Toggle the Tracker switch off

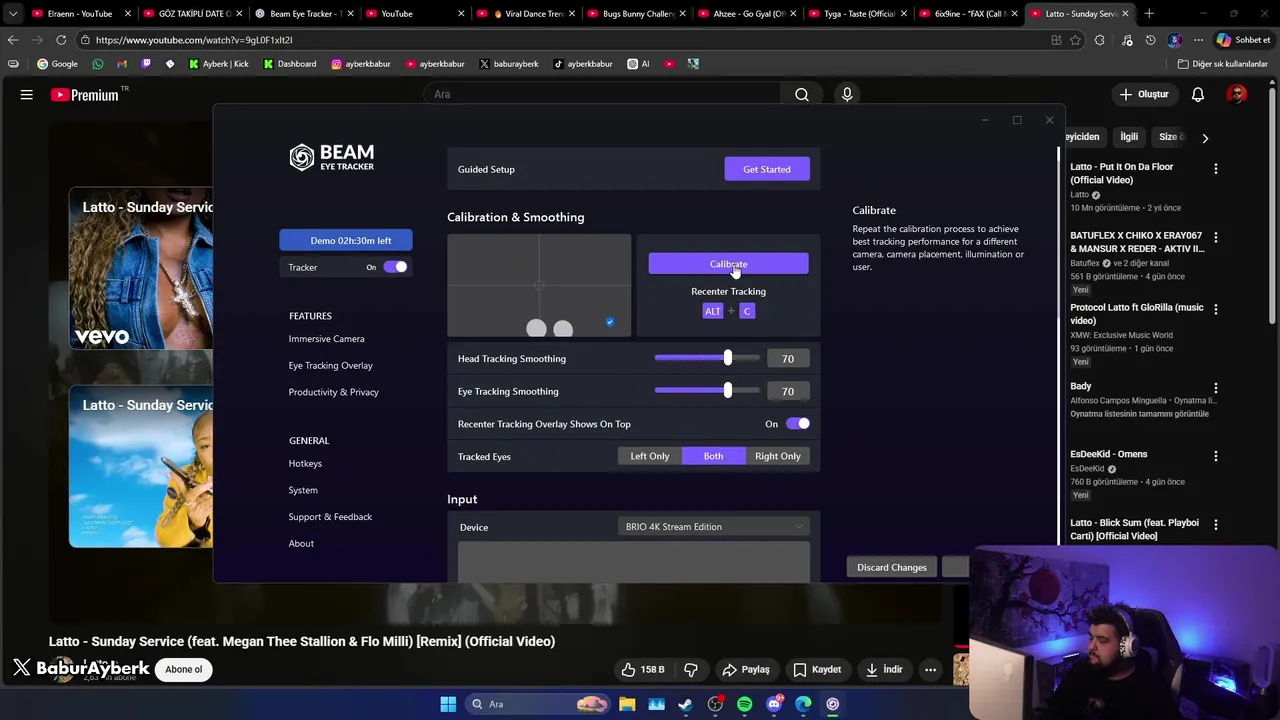click(x=395, y=267)
